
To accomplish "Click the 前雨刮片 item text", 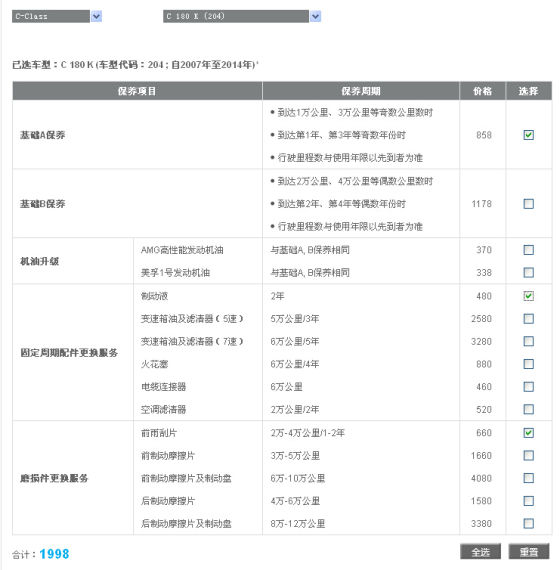I will pos(159,433).
